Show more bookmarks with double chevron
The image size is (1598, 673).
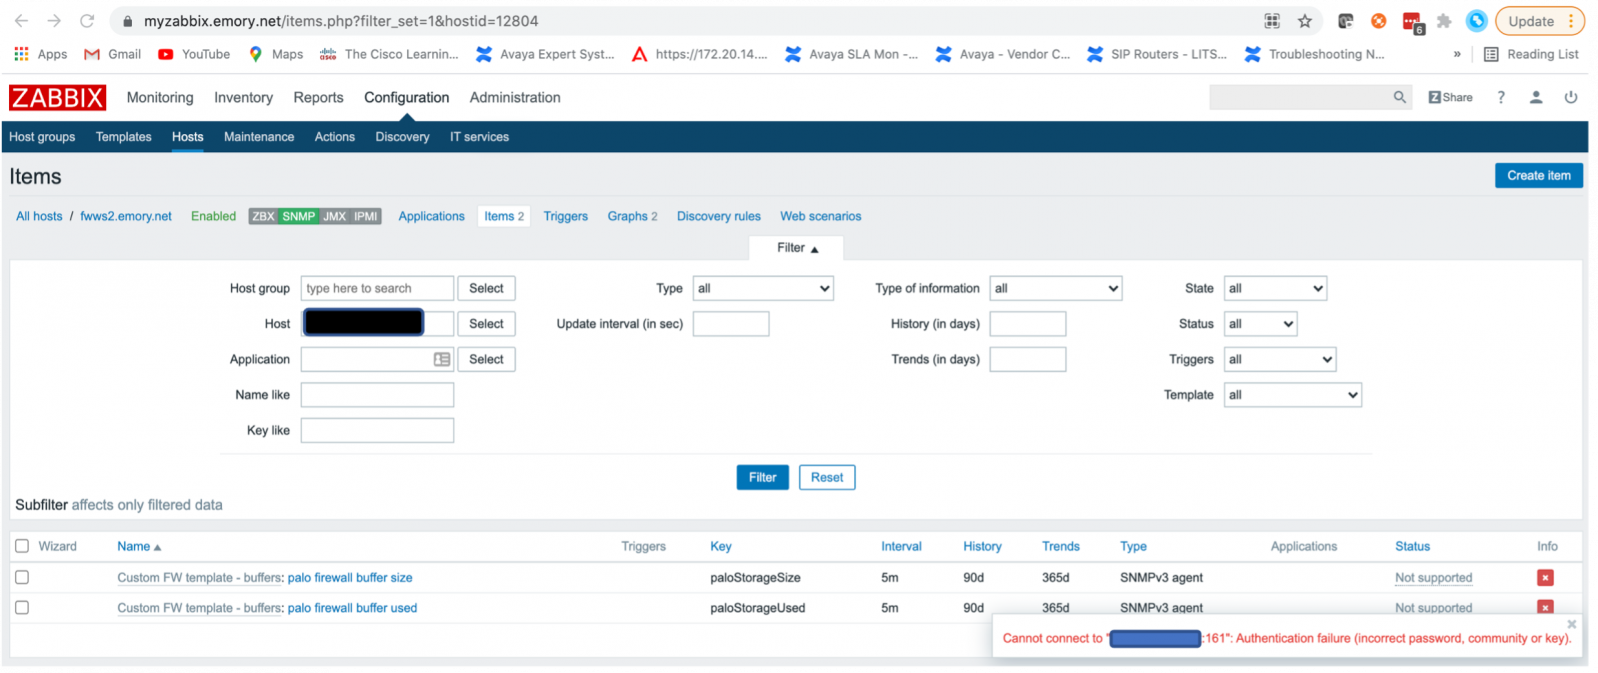(x=1457, y=54)
